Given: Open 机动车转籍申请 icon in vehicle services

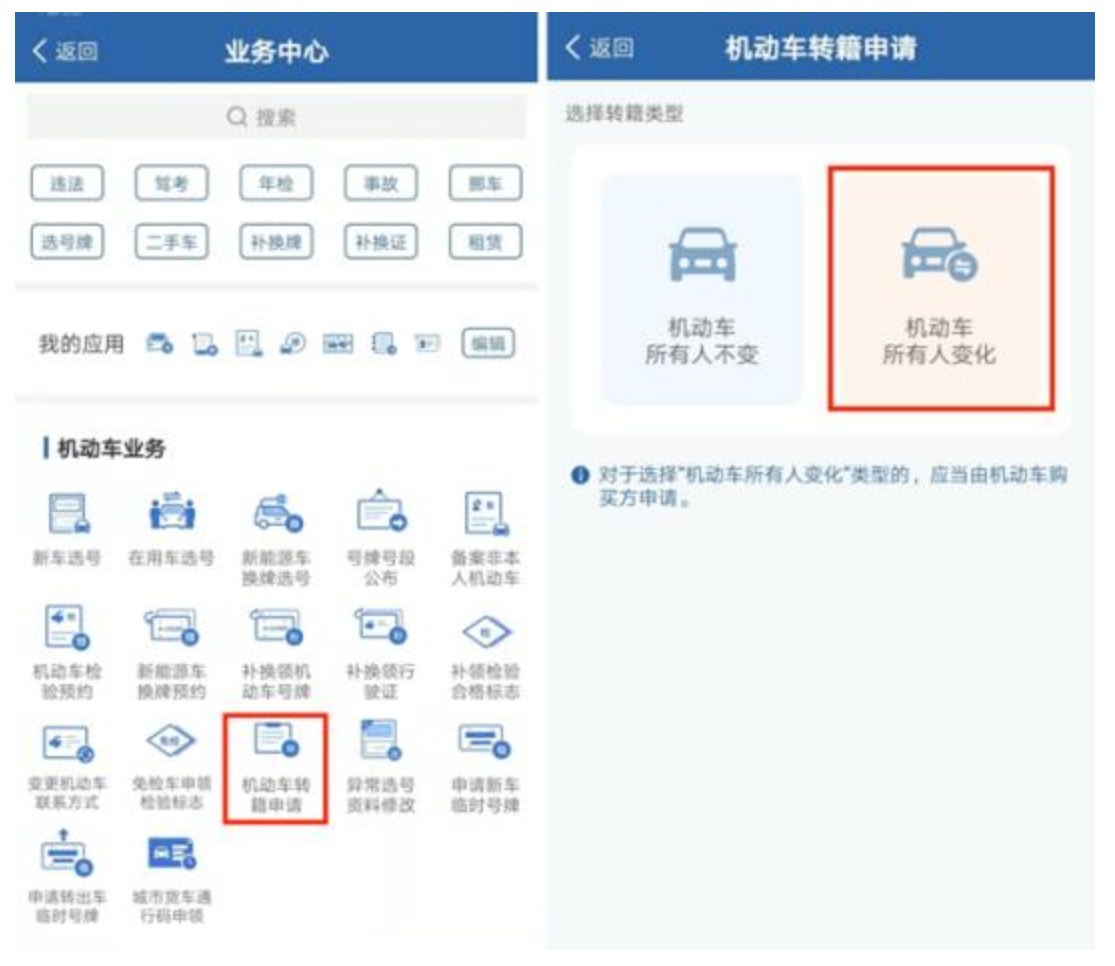Looking at the screenshot, I should [x=276, y=768].
